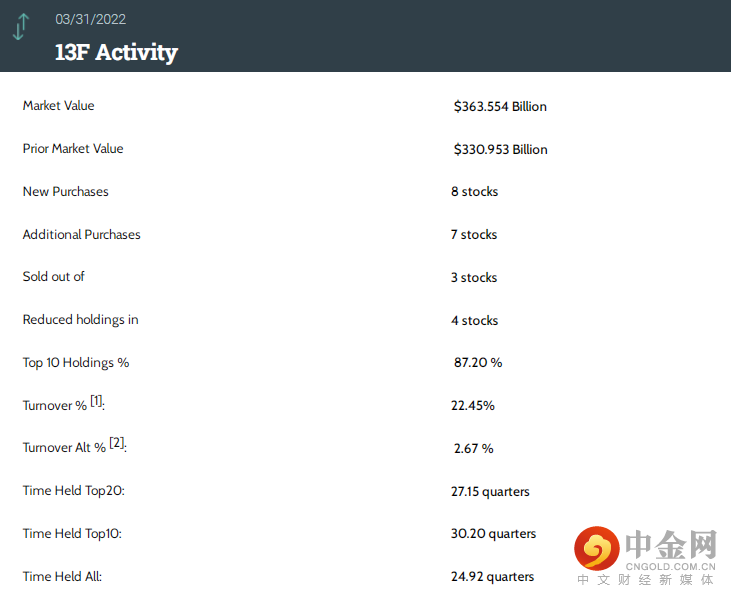This screenshot has height=598, width=731.
Task: Click the Market Value label
Action: tap(58, 106)
